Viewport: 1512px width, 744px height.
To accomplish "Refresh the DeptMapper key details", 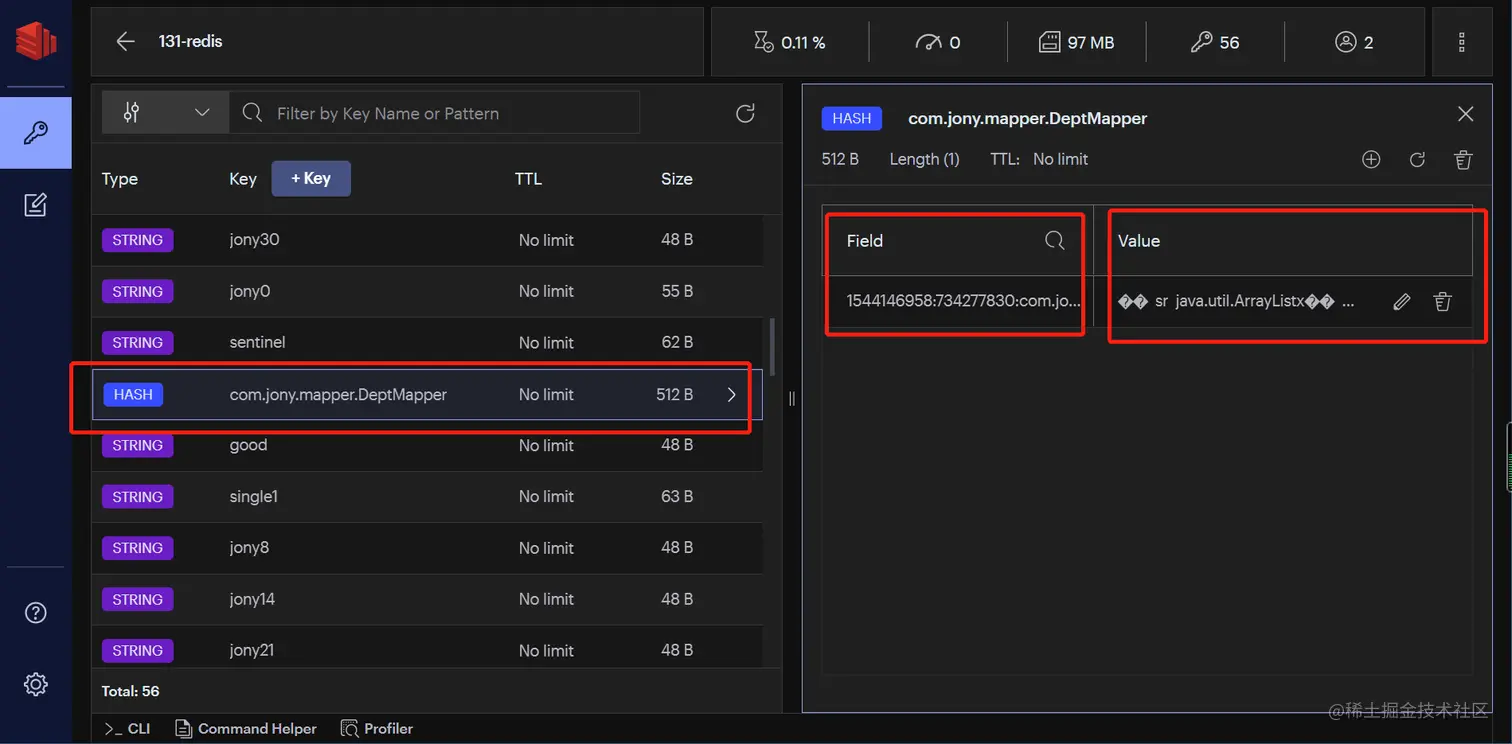I will tap(1417, 160).
